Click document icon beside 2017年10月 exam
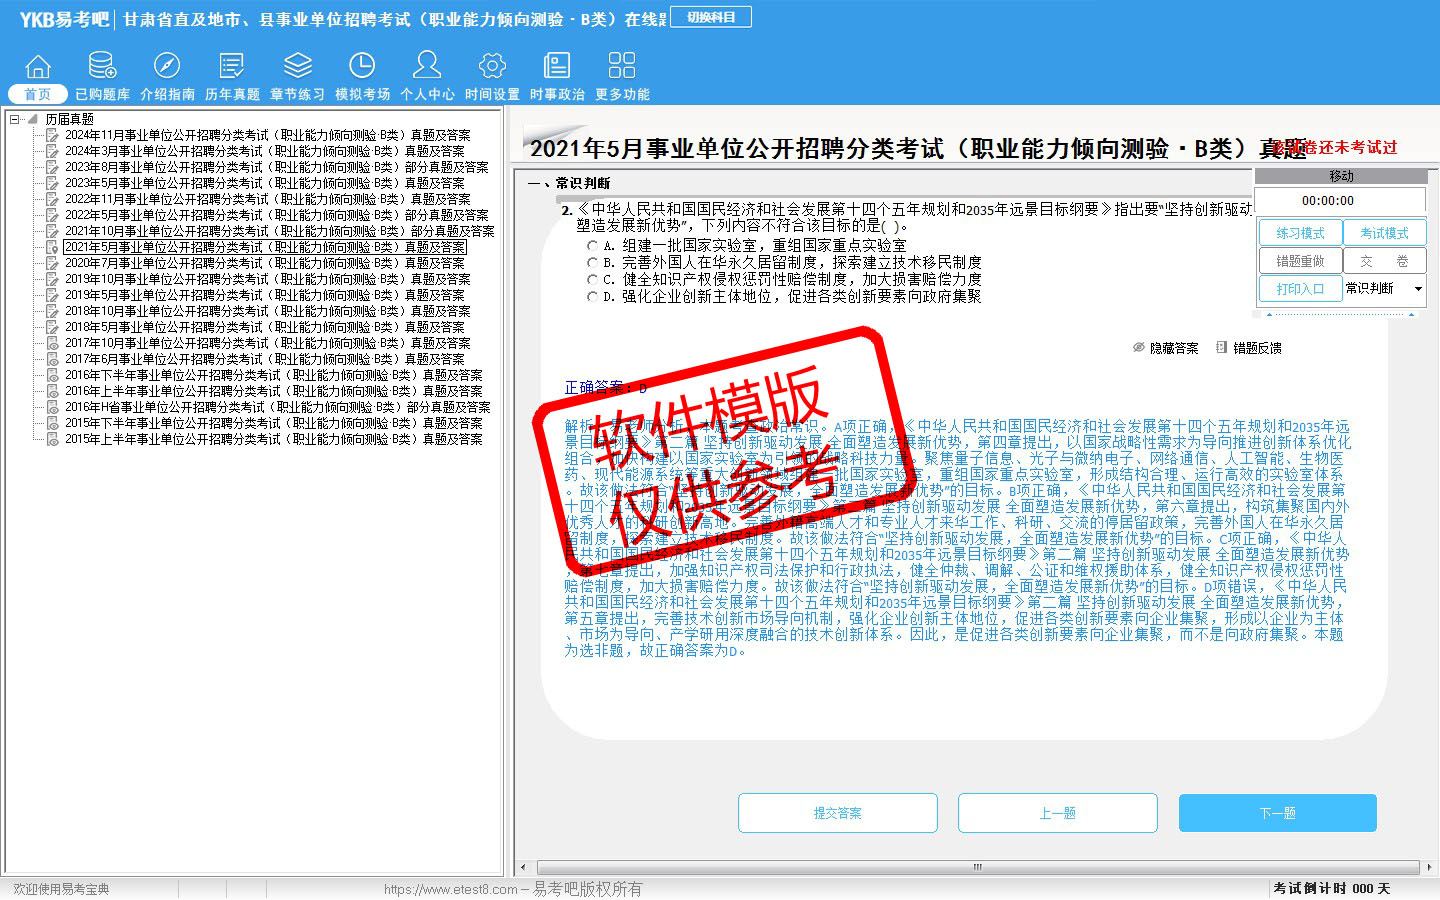Screen dimensions: 1440x900 (53, 343)
